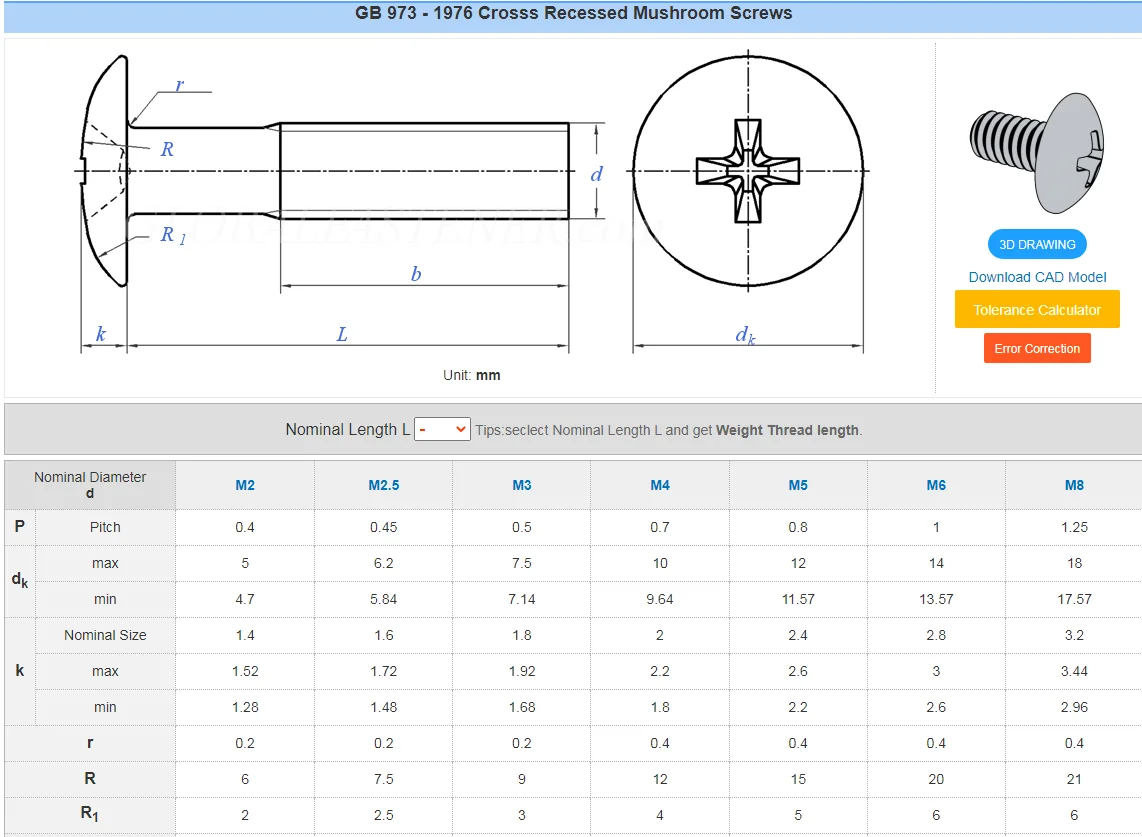Screen dimensions: 1142x837
Task: Select the M2 column header
Action: point(245,485)
